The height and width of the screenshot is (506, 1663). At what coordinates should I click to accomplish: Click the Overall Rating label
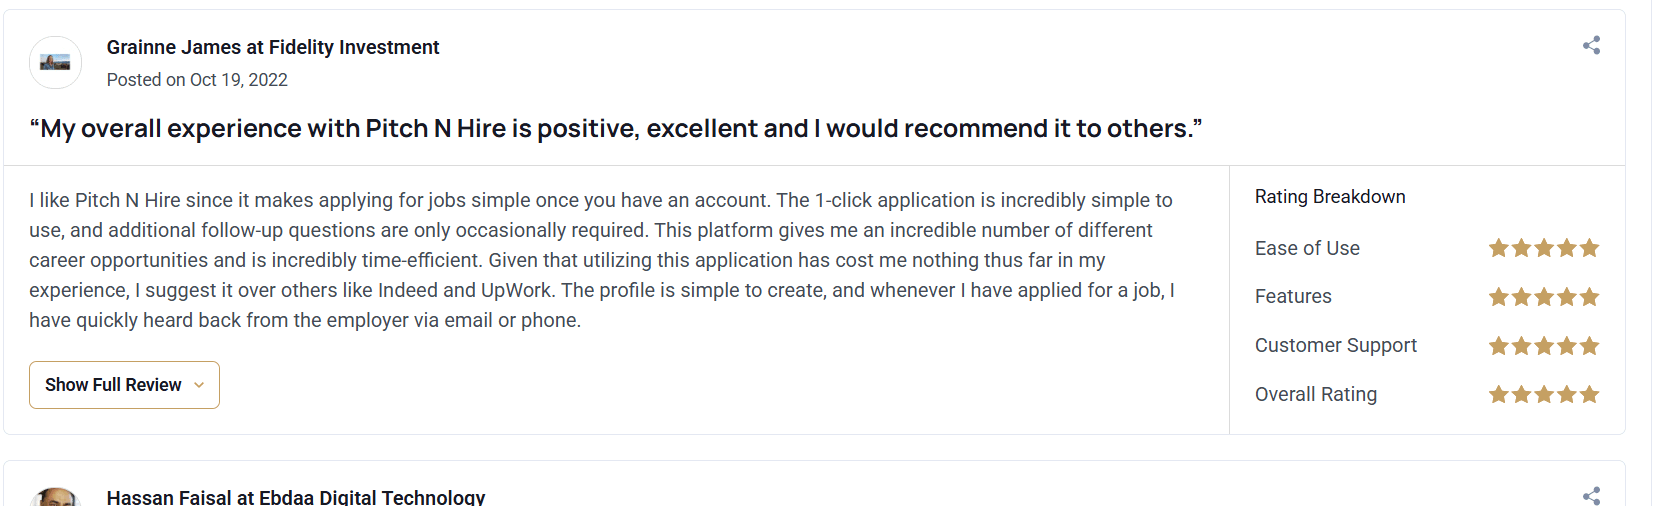pyautogui.click(x=1316, y=395)
